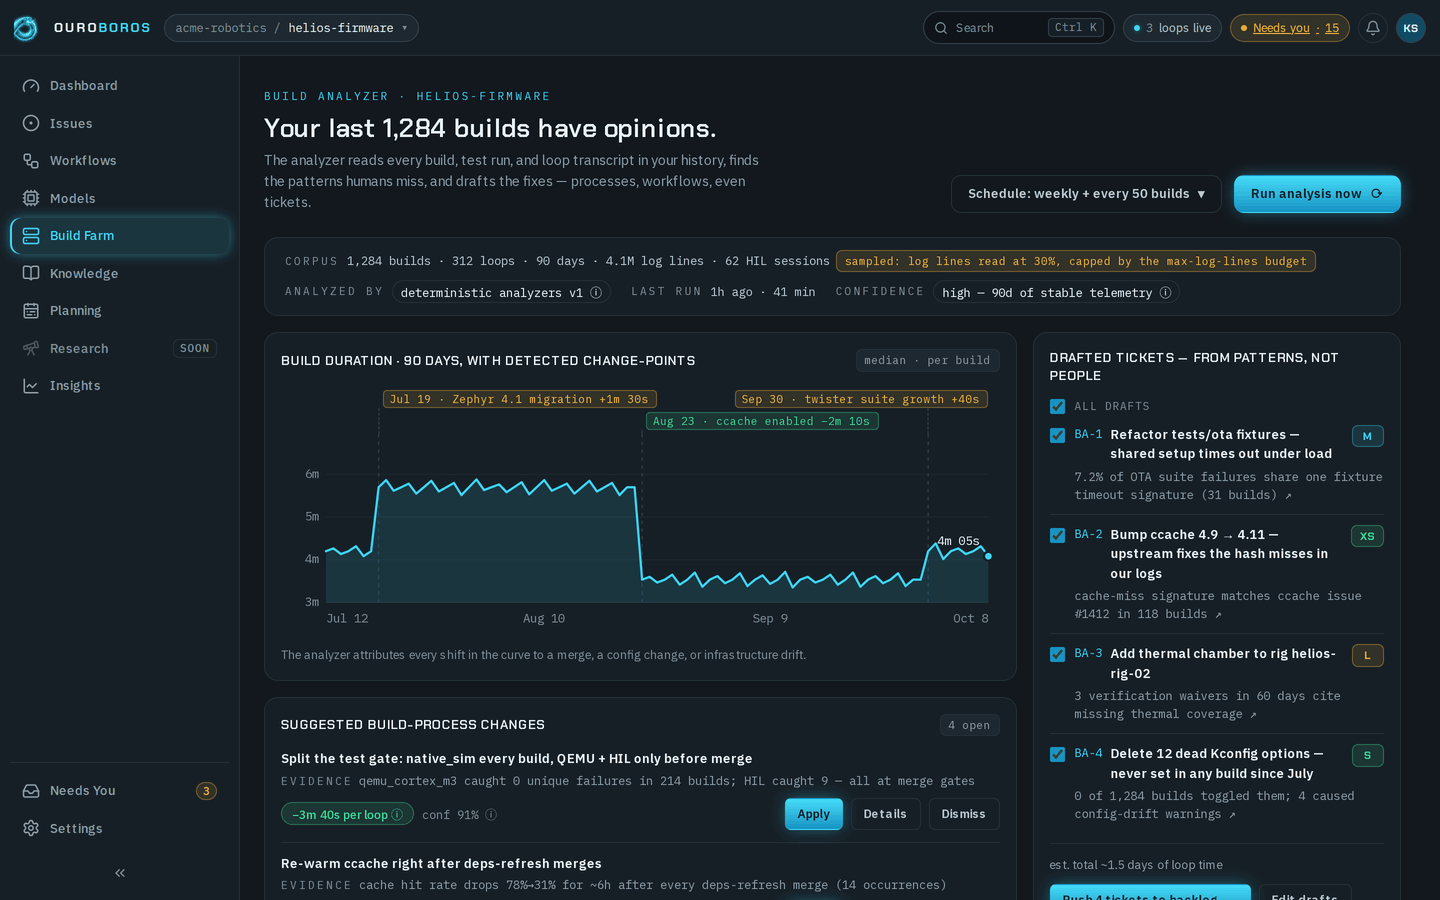The height and width of the screenshot is (900, 1440).
Task: Open the Schedule weekly dropdown
Action: coord(1086,194)
